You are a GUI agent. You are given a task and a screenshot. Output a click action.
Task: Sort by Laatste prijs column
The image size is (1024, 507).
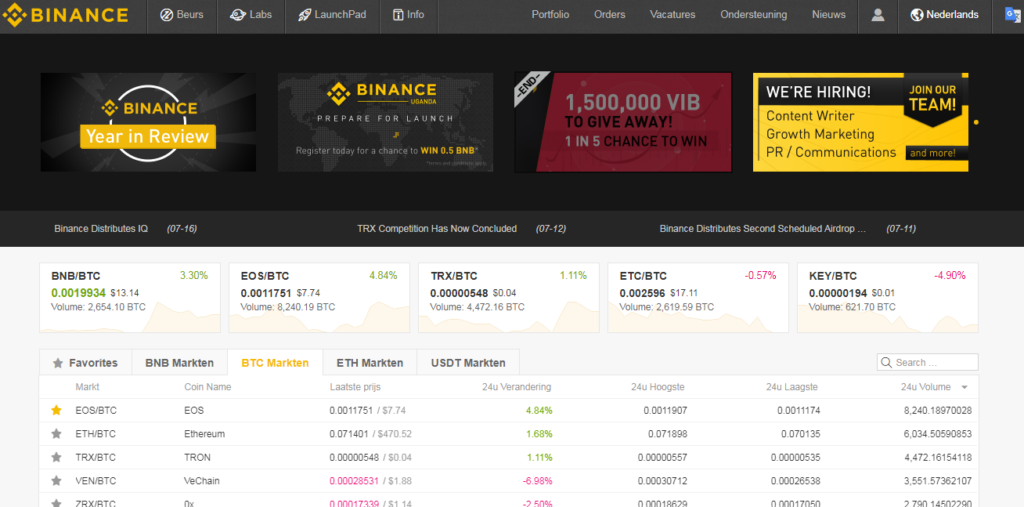point(356,387)
